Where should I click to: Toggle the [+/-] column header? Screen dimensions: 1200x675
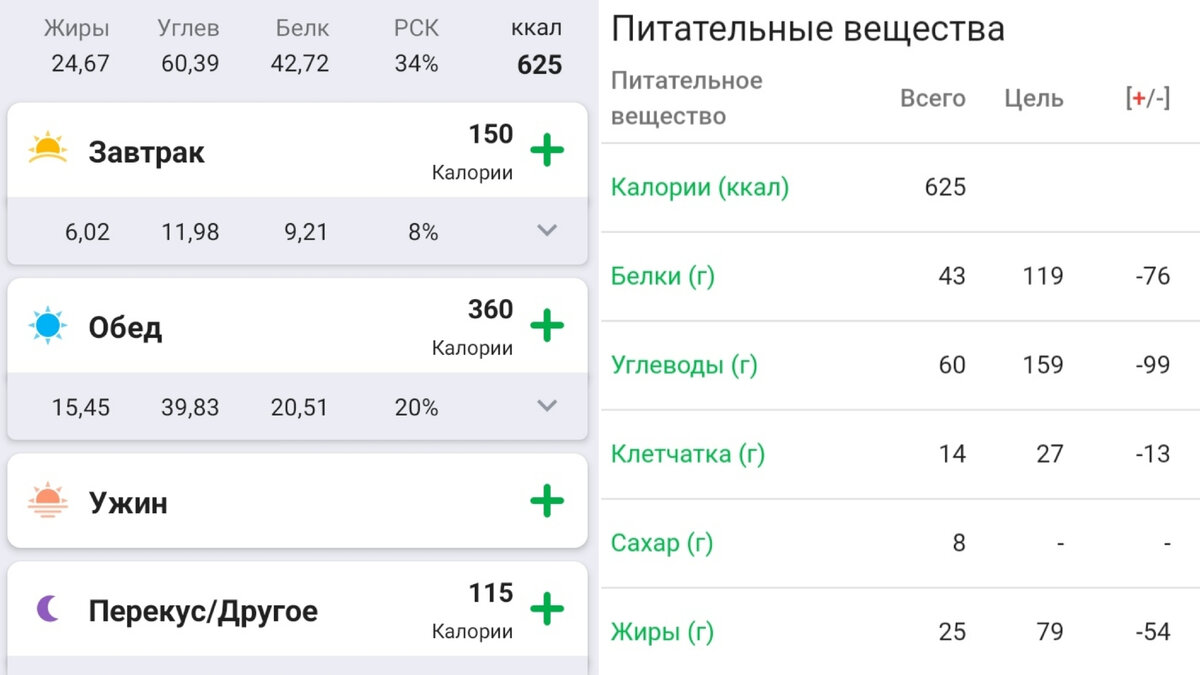[x=1148, y=99]
